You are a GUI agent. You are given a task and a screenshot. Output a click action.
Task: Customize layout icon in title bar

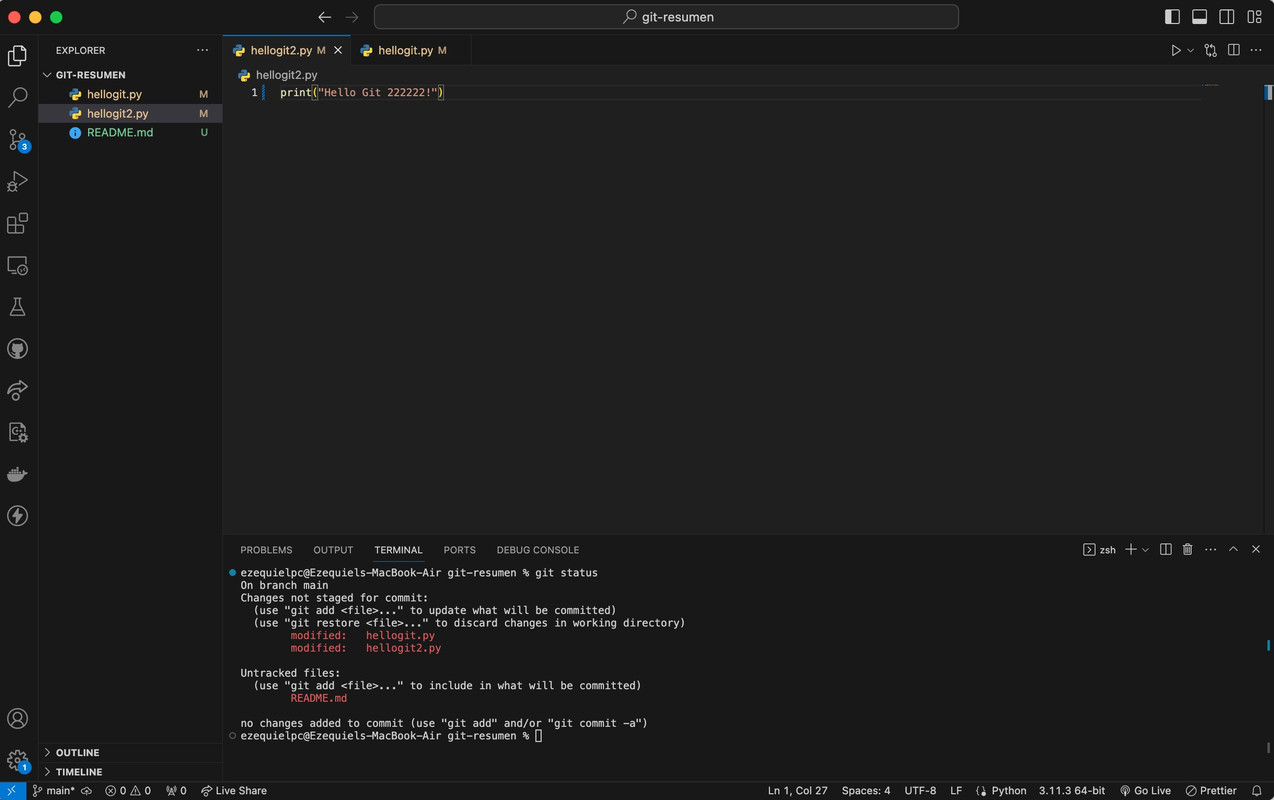click(x=1254, y=17)
